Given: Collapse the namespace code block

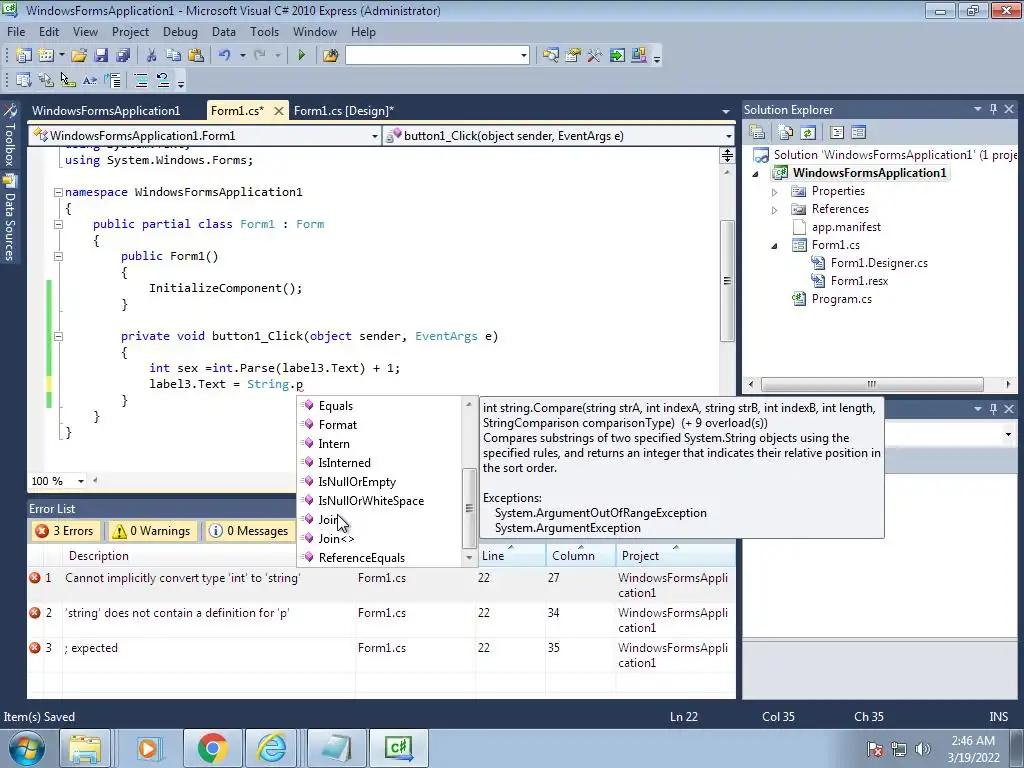Looking at the screenshot, I should (58, 192).
